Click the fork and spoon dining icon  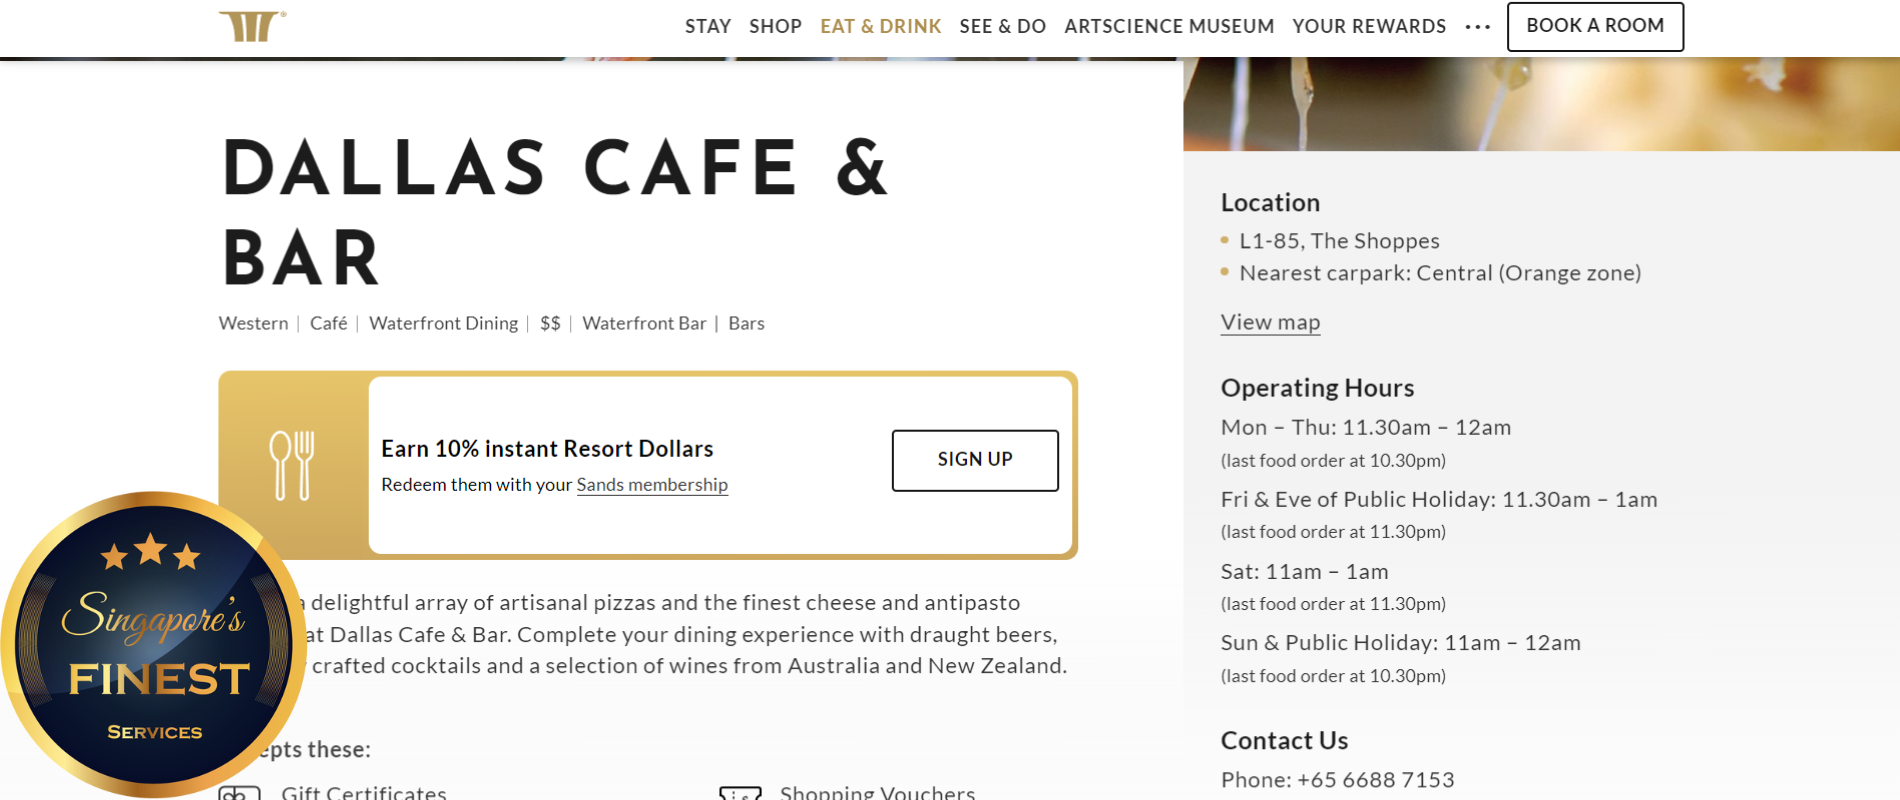292,465
